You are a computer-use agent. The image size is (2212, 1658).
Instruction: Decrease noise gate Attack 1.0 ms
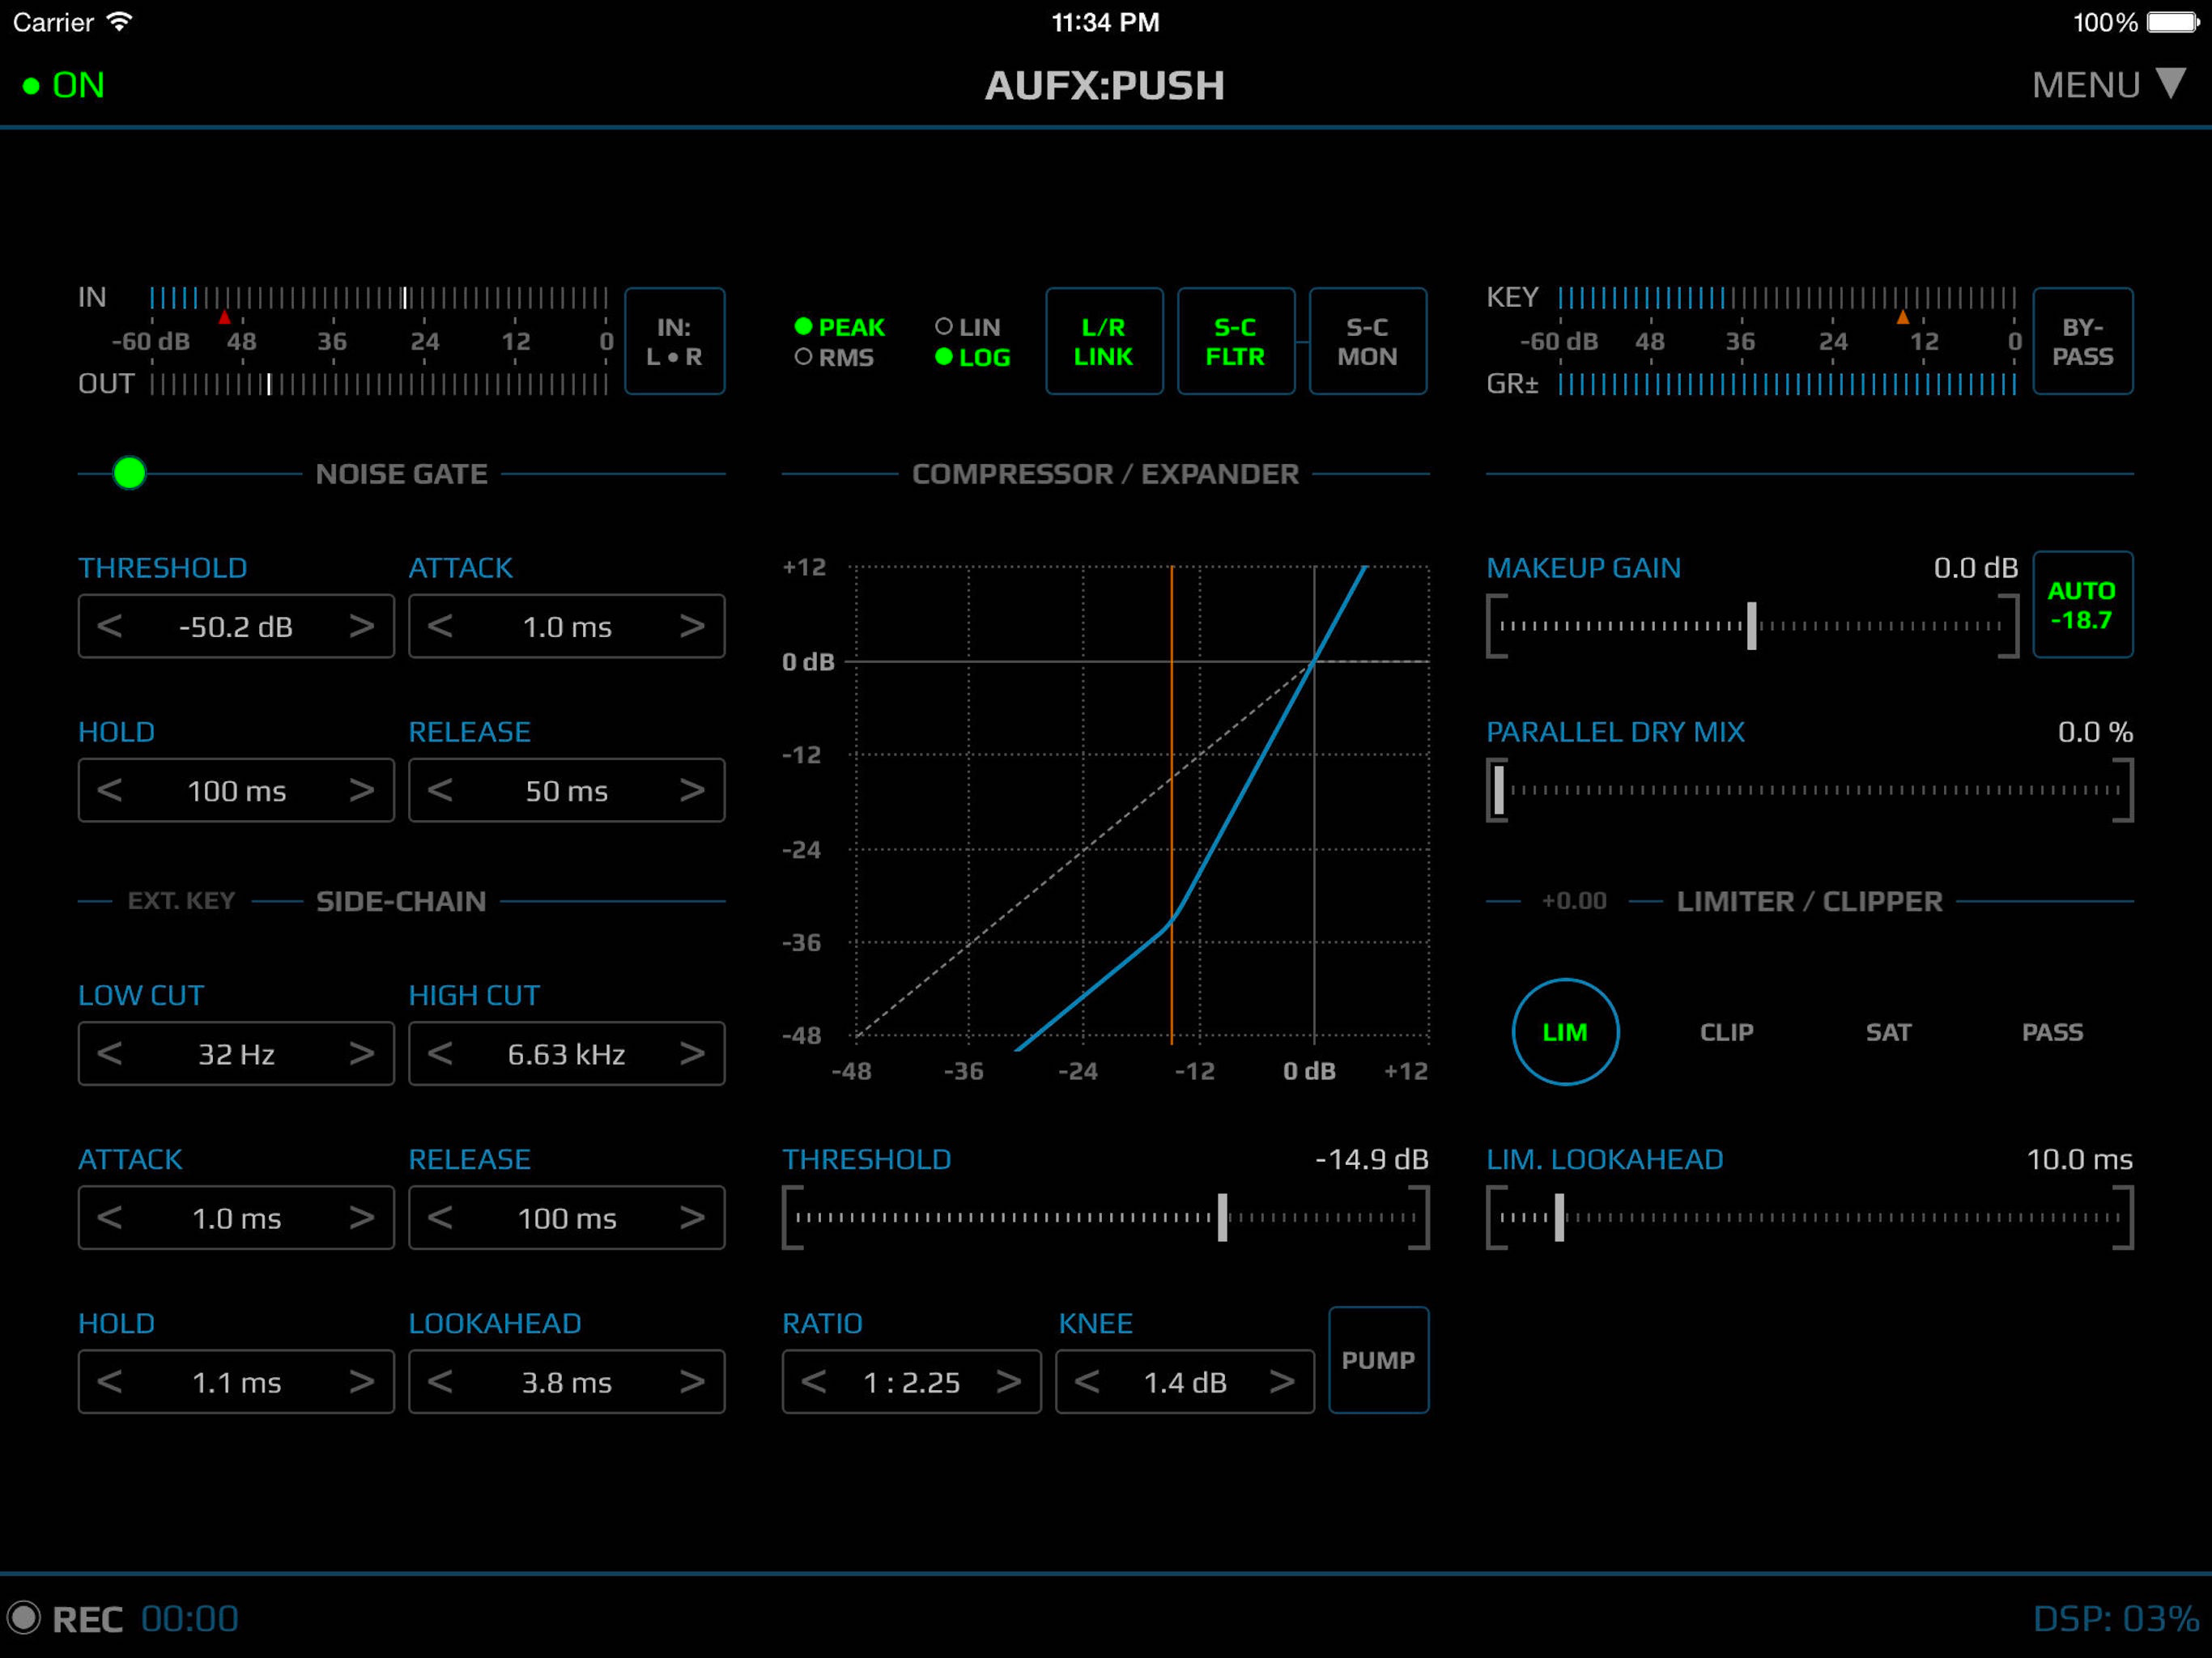tap(440, 626)
